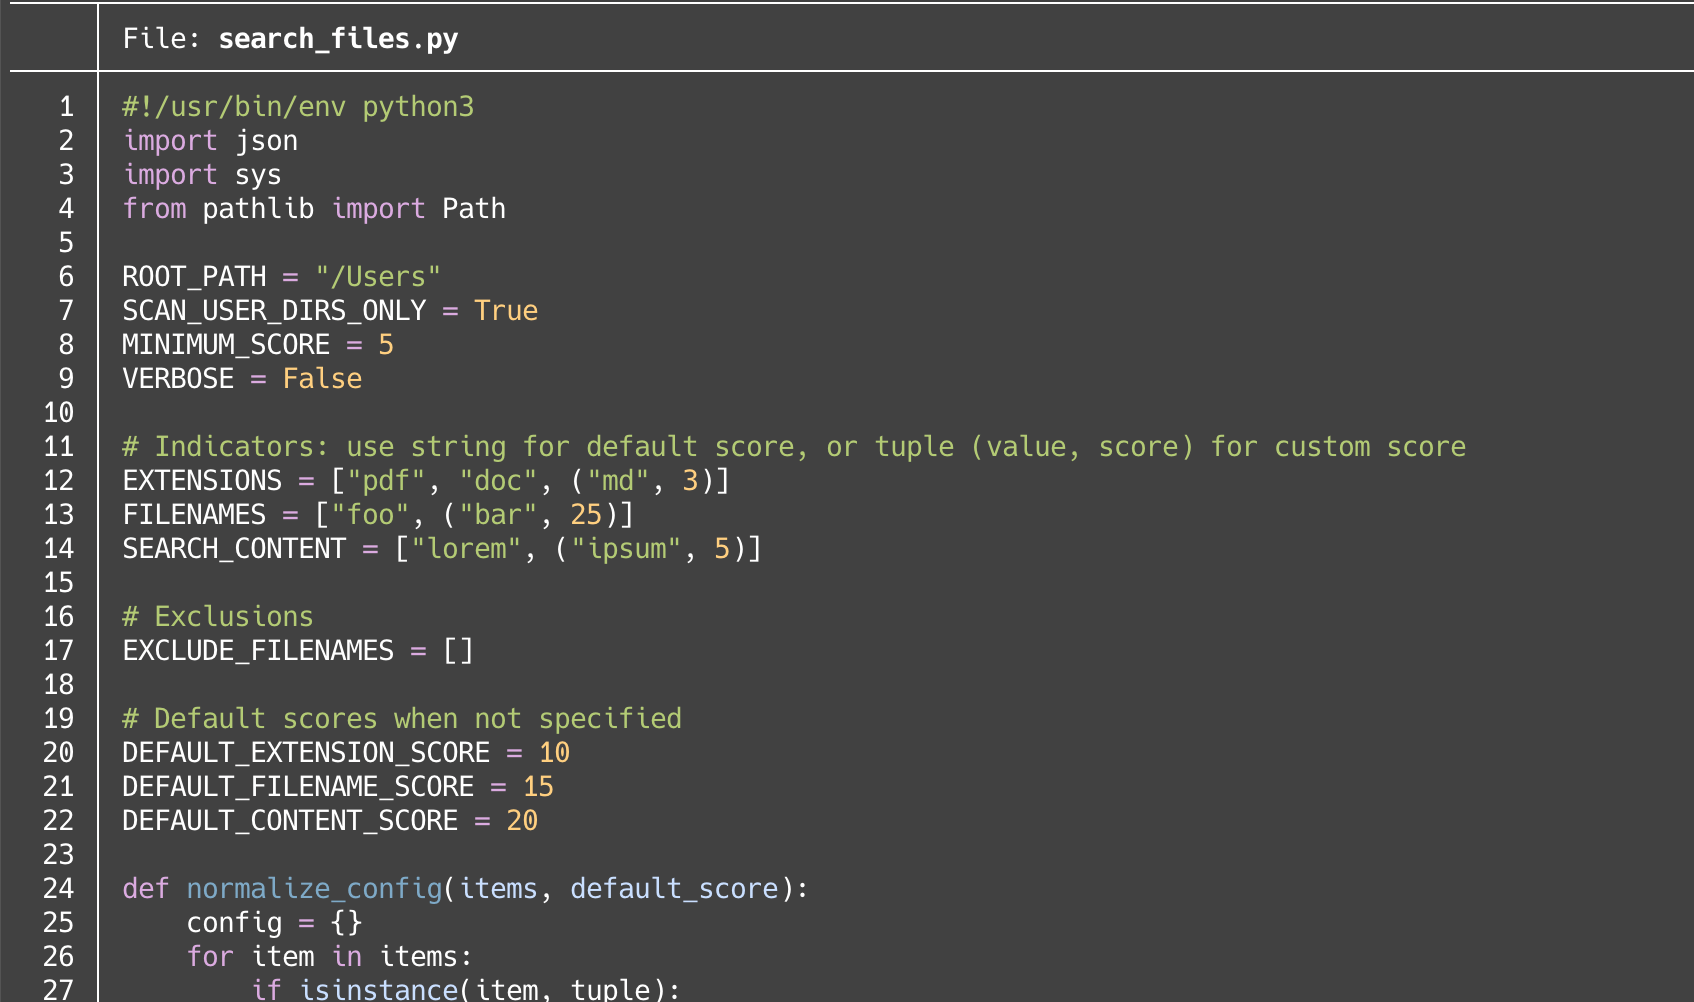Click SCAN_USER_DIRS_ONLY variable name
The image size is (1694, 1002).
274,311
